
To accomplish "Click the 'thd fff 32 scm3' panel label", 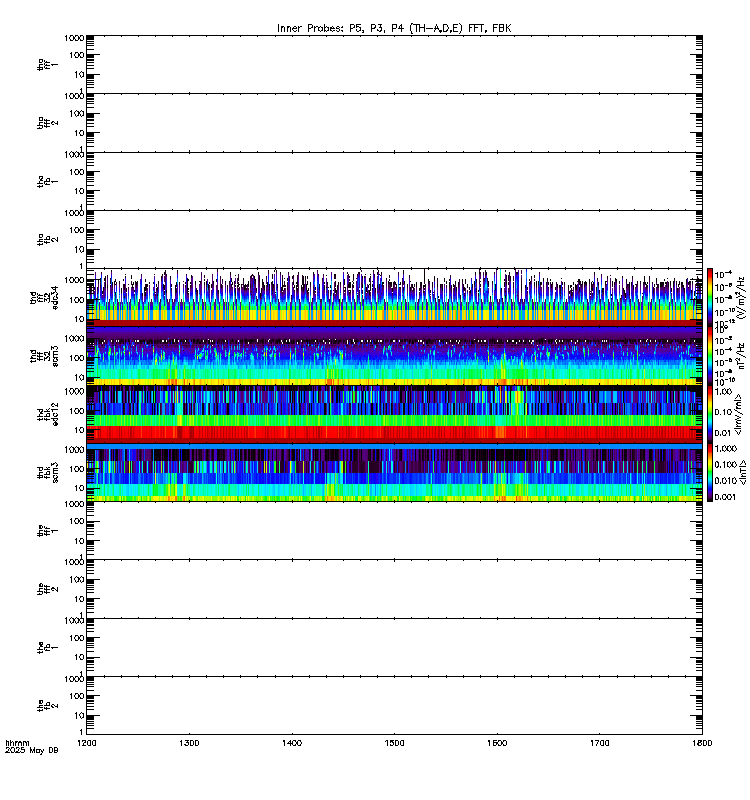I will coord(44,356).
